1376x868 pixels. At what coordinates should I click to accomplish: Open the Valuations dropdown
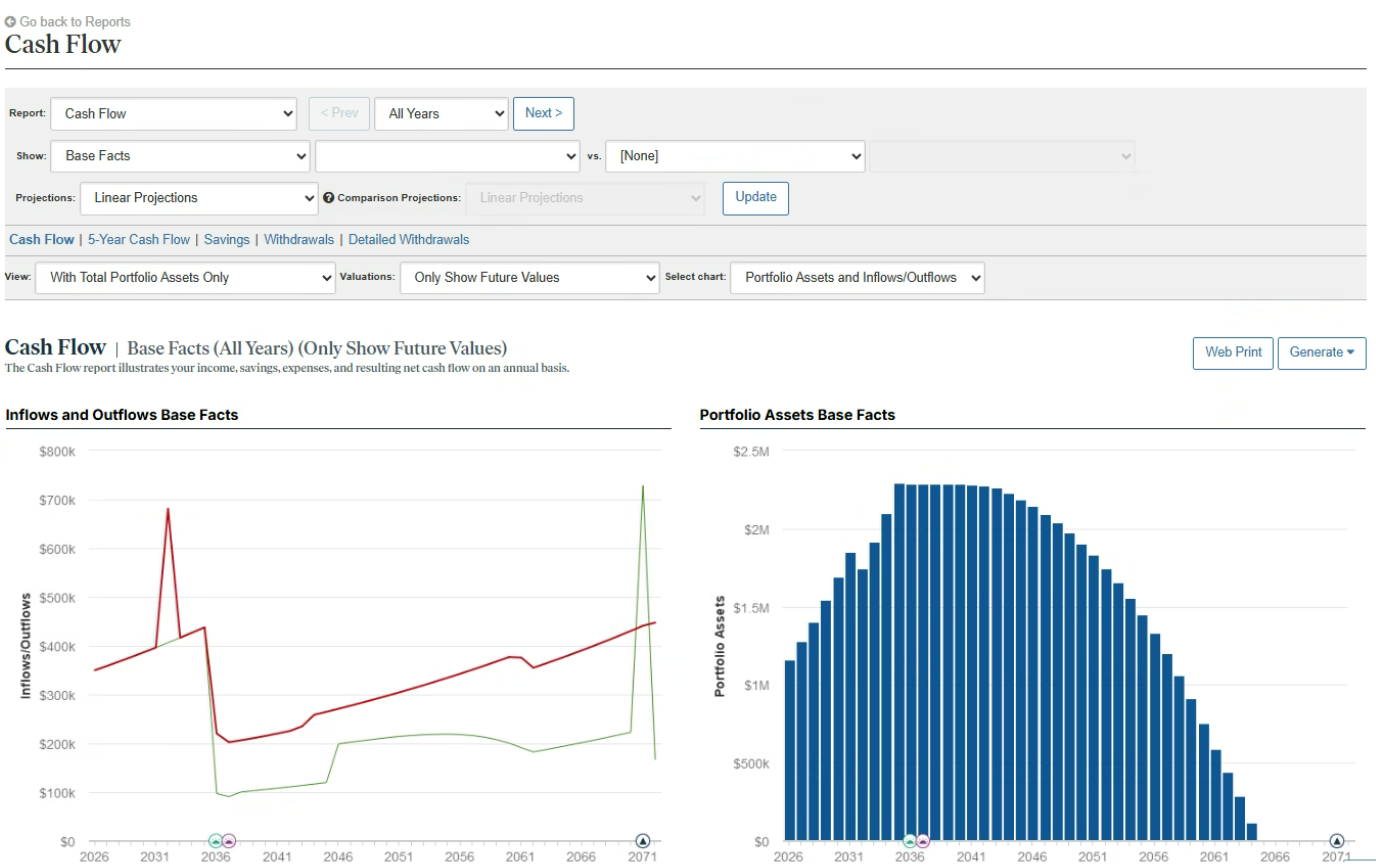[530, 278]
